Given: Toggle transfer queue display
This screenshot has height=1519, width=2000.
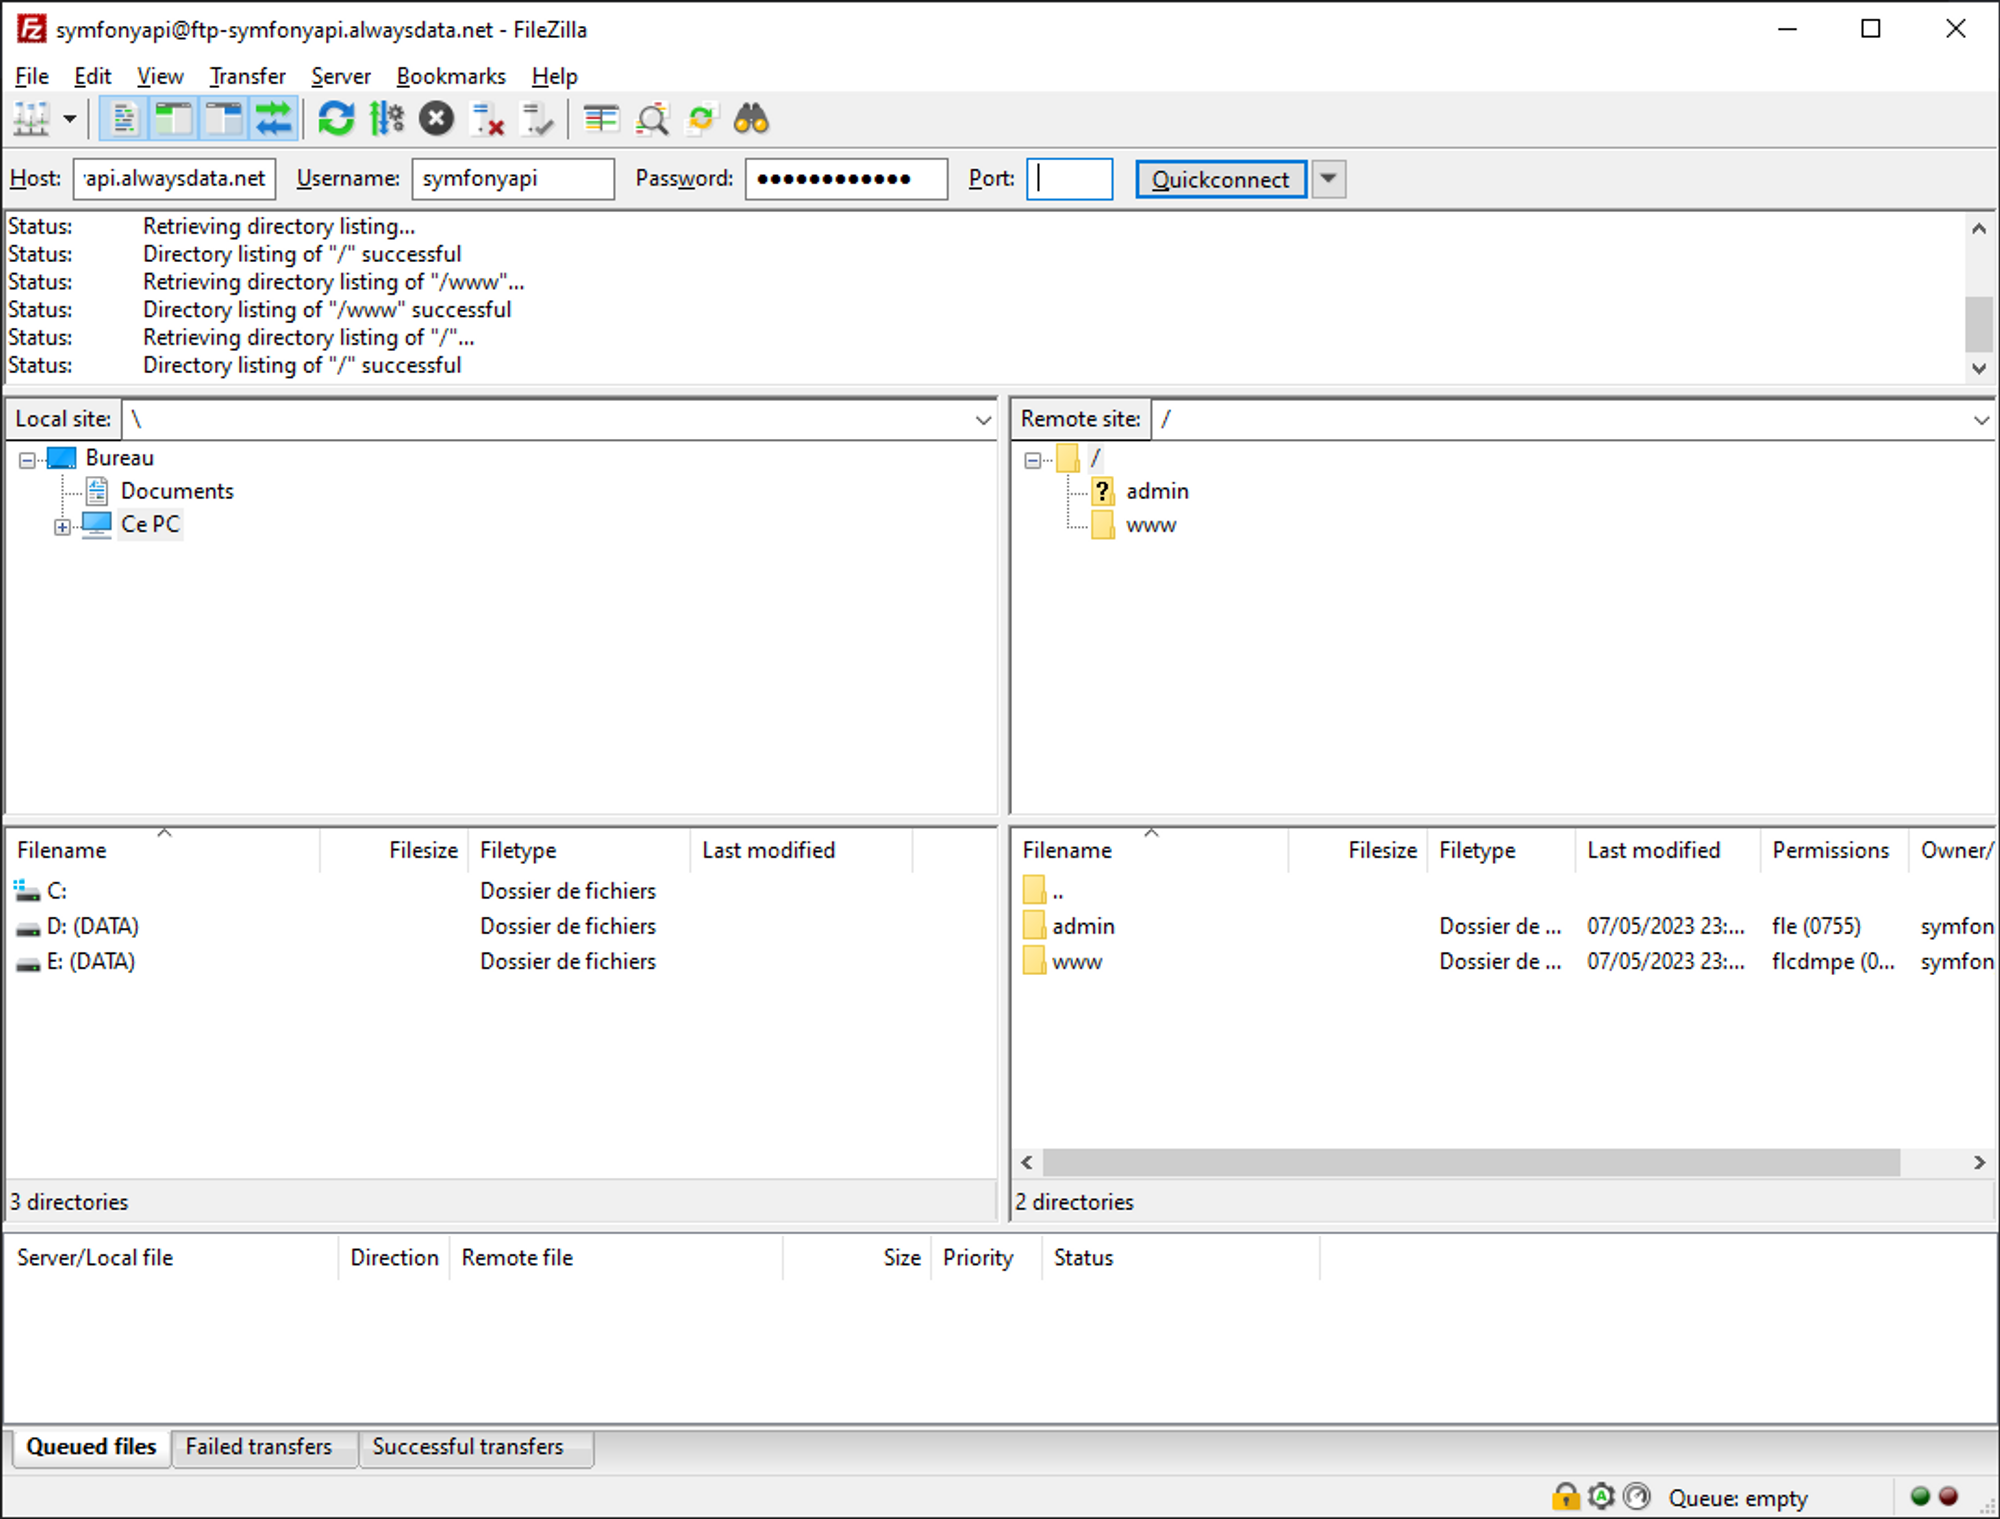Looking at the screenshot, I should [273, 120].
